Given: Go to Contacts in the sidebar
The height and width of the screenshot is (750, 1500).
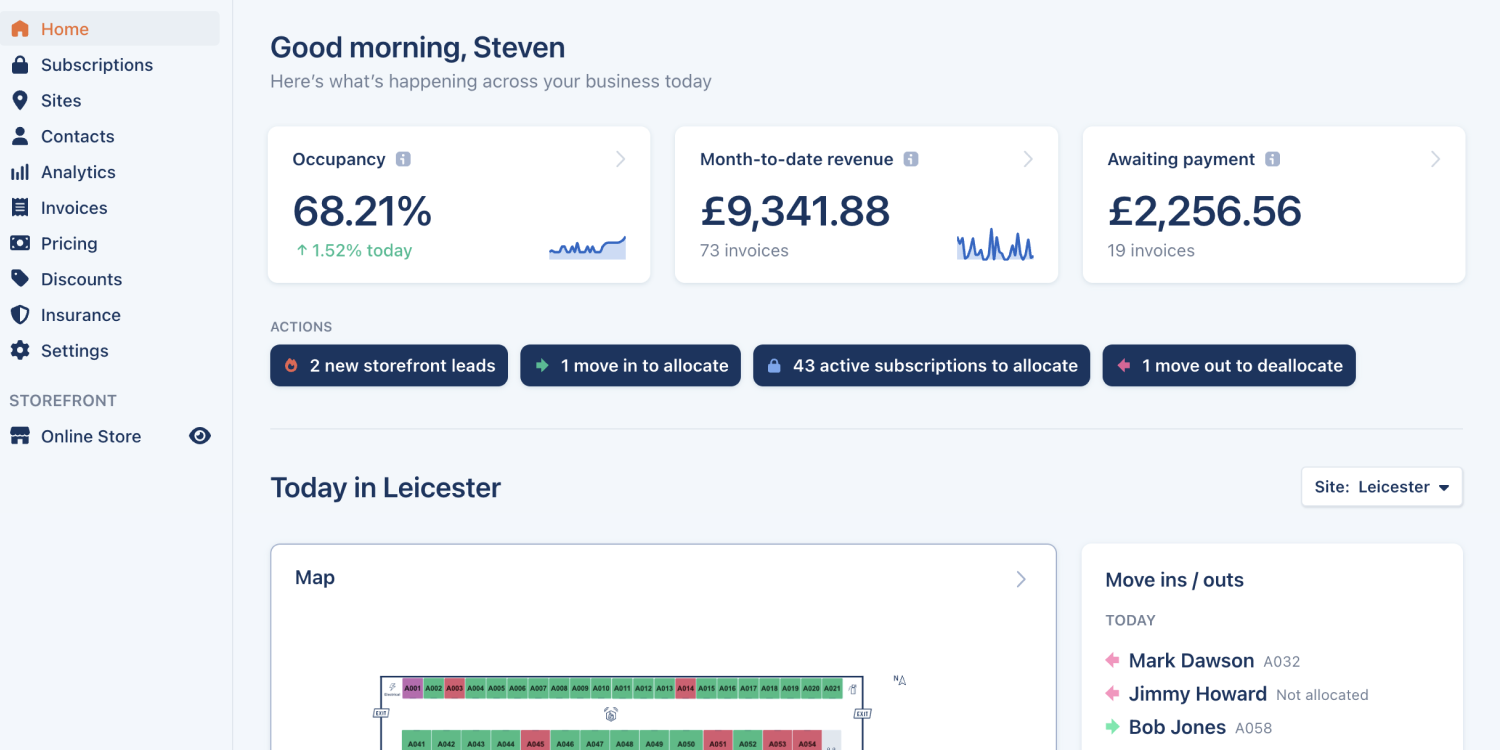Looking at the screenshot, I should [x=77, y=136].
